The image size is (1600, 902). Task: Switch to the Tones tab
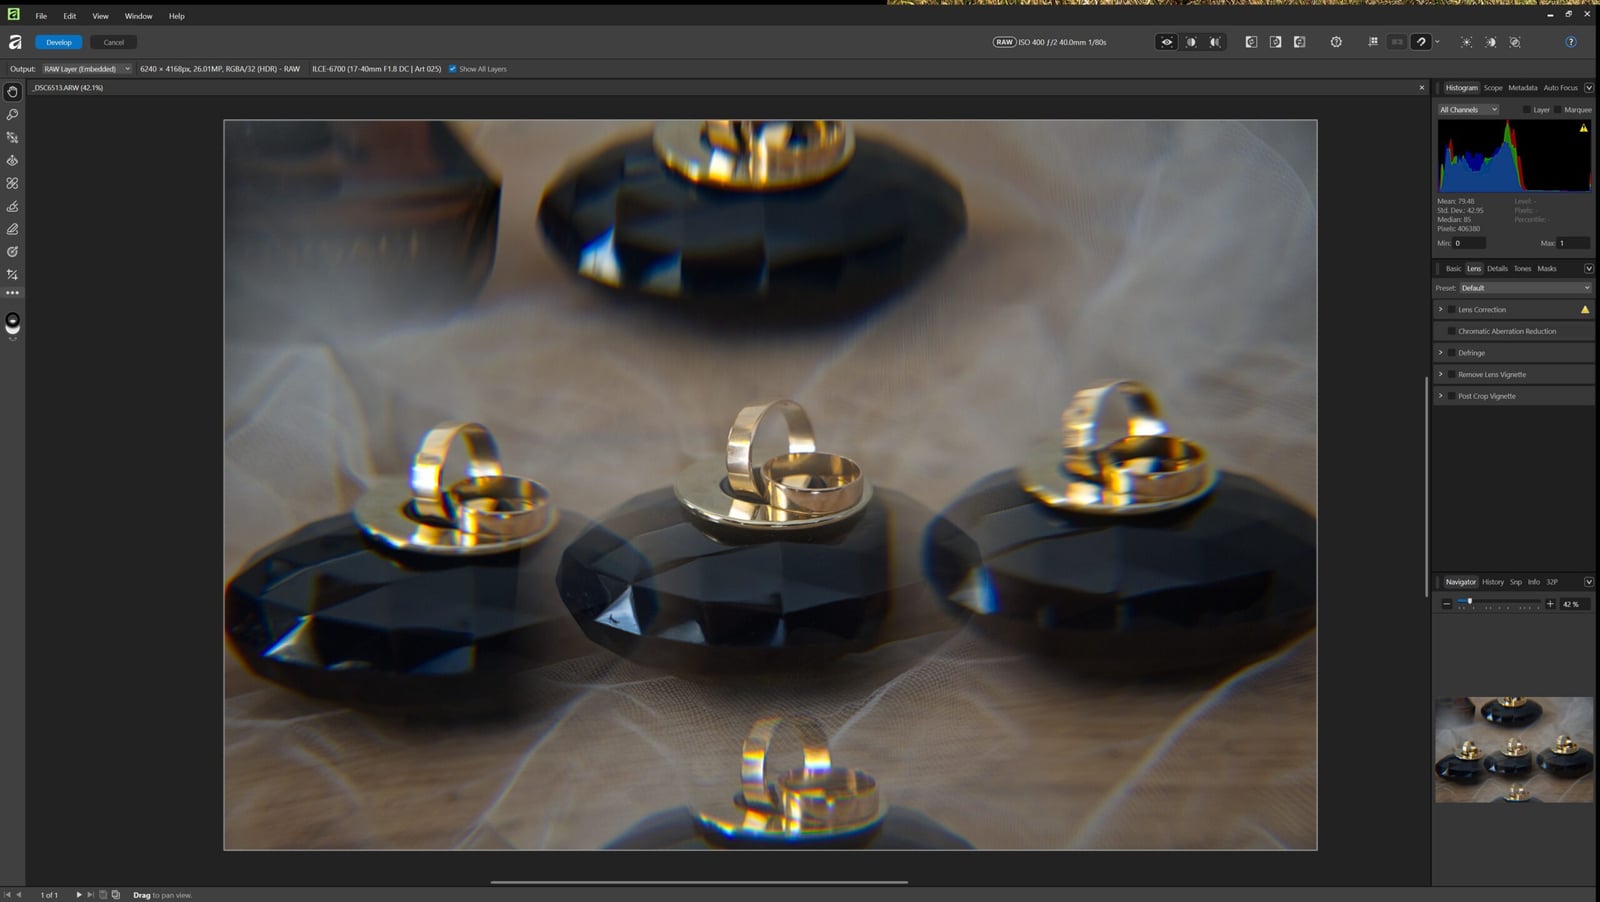tap(1522, 269)
